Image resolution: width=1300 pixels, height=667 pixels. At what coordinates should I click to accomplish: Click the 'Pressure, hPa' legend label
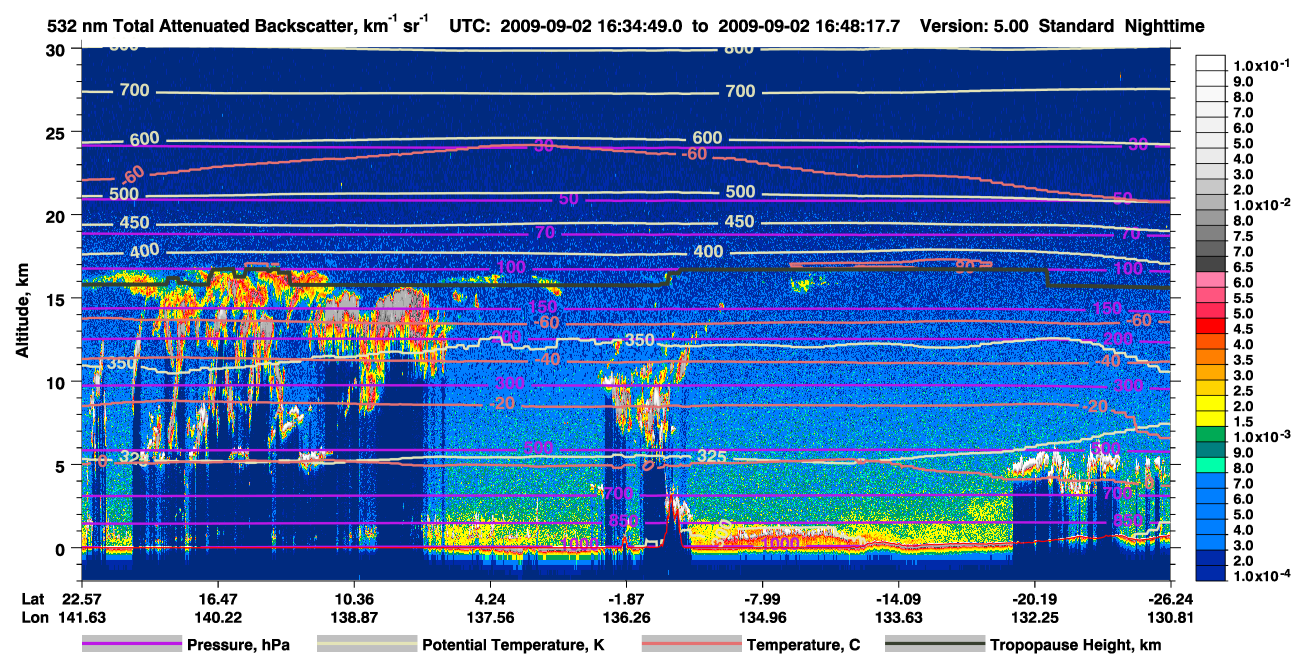pyautogui.click(x=239, y=645)
